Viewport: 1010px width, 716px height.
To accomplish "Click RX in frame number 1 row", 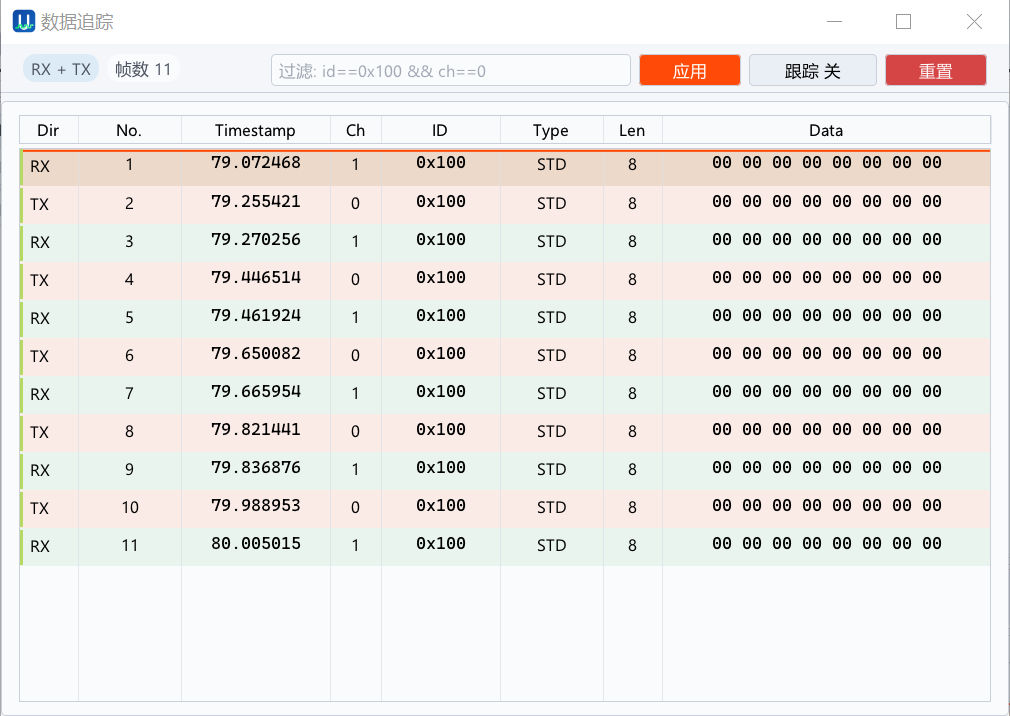I will pyautogui.click(x=40, y=166).
